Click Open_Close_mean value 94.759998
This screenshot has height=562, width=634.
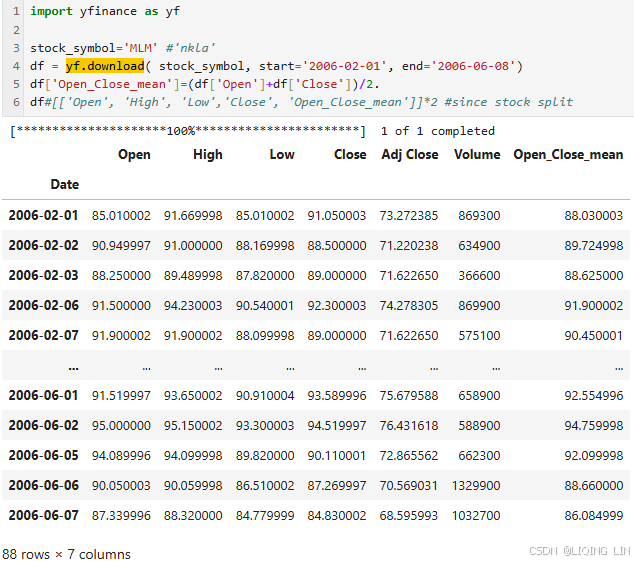click(x=594, y=426)
